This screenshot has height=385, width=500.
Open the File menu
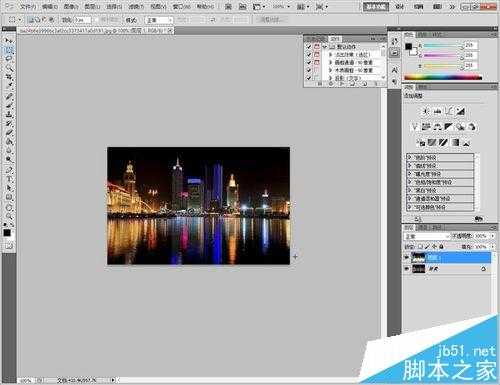[x=28, y=6]
